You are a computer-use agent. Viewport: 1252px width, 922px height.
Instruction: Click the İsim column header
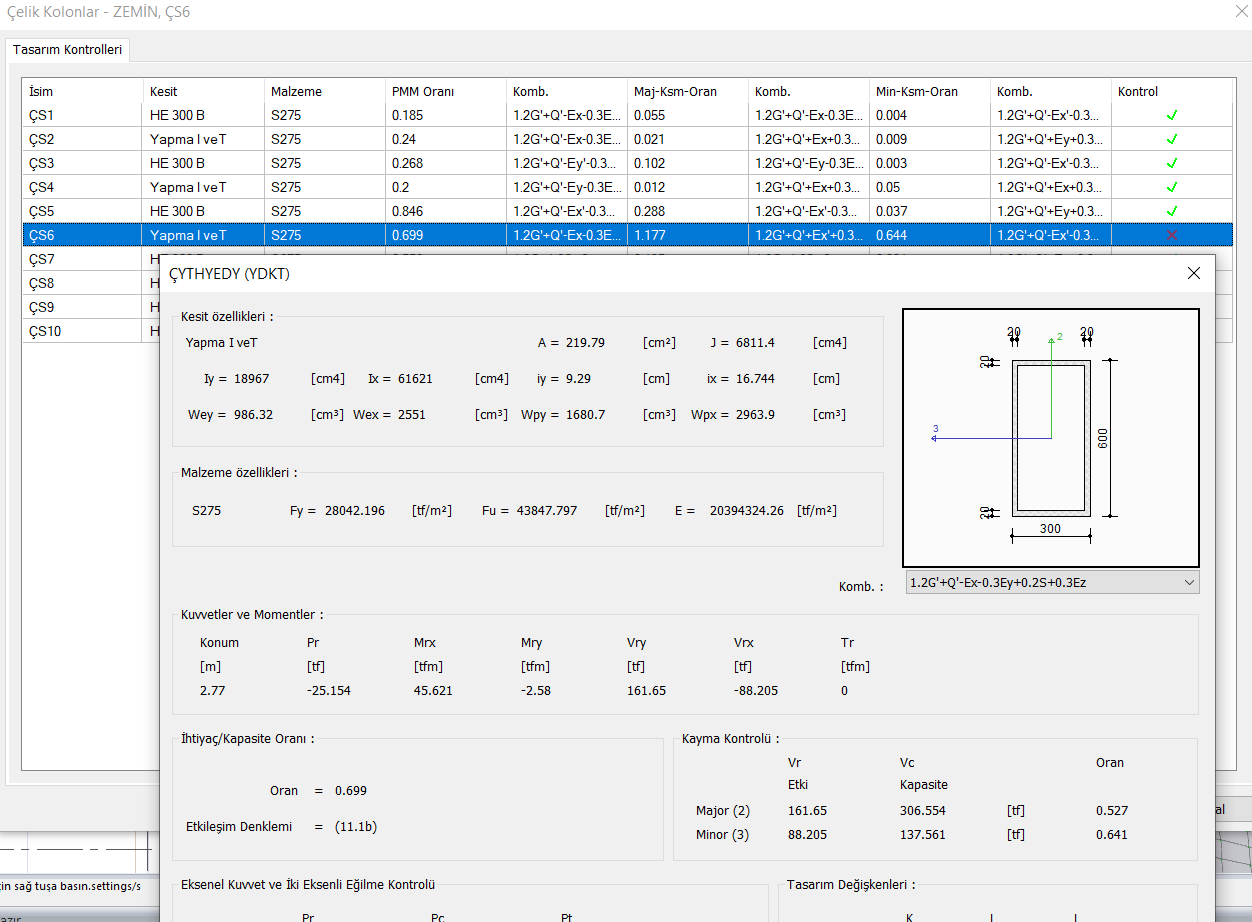[x=83, y=91]
